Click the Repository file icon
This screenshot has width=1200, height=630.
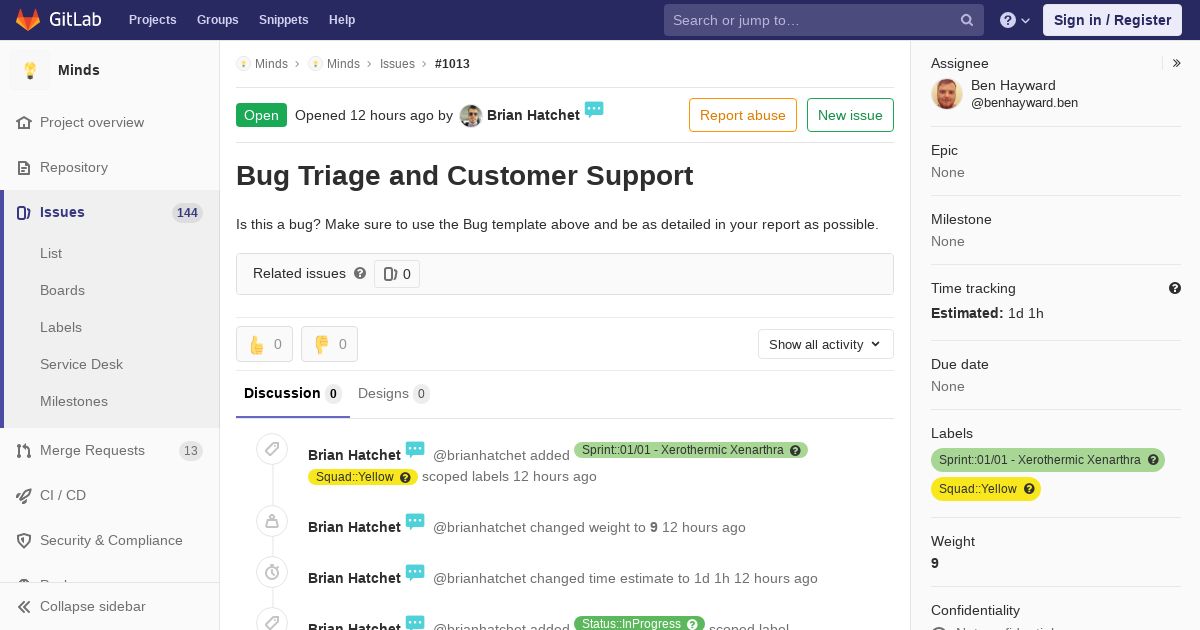[x=24, y=167]
